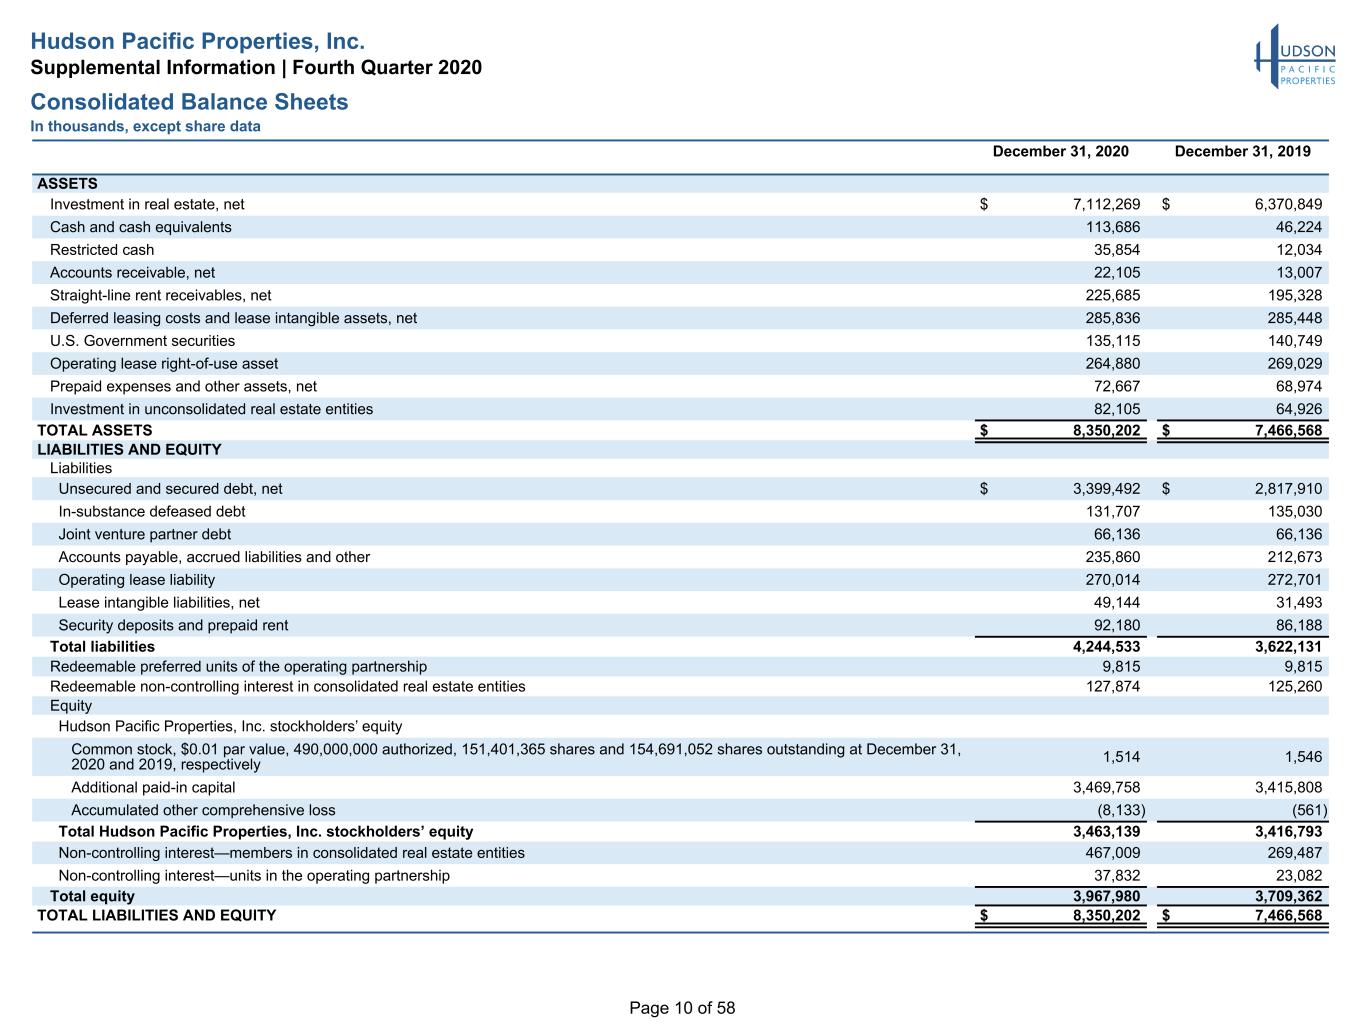The width and height of the screenshot is (1365, 1024).
Task: Click the 'LIABILITIES AND EQUITY' section label
Action: tap(129, 450)
